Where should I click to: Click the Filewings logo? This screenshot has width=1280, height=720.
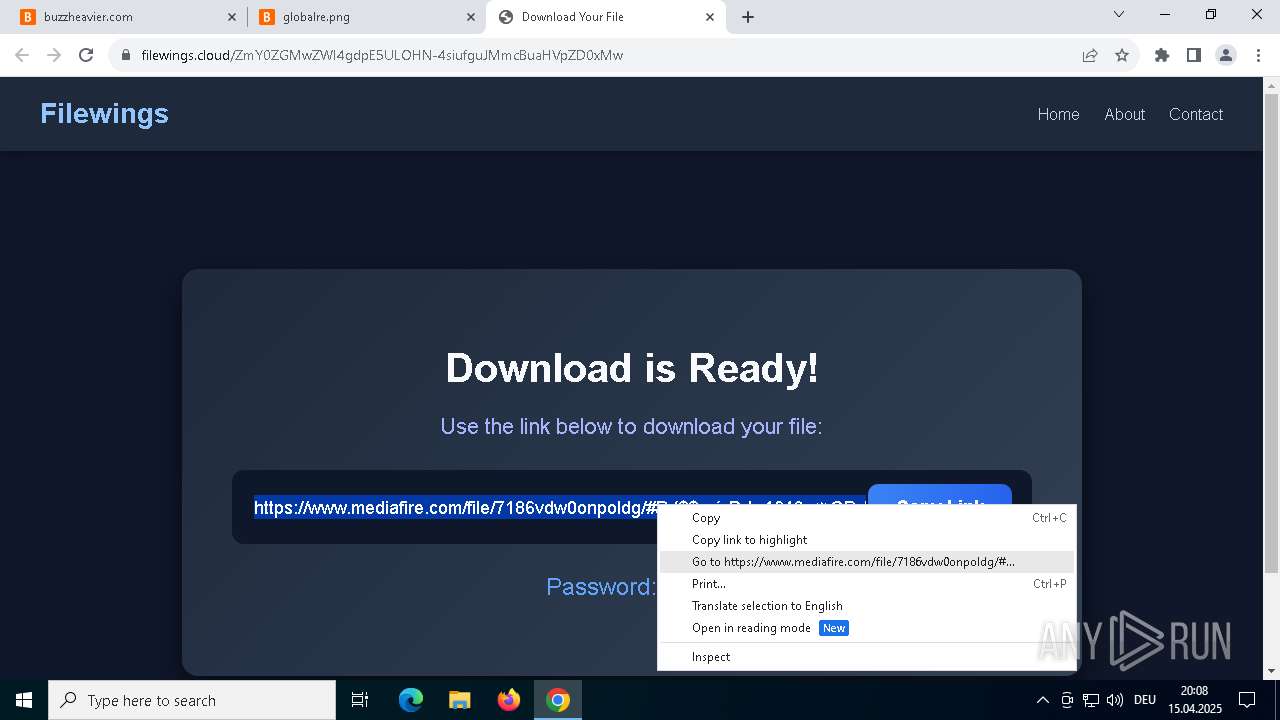tap(104, 114)
